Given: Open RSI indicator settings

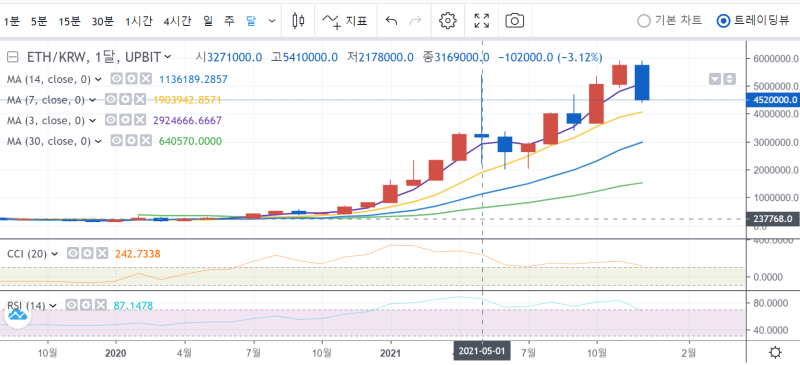Looking at the screenshot, I should point(86,305).
